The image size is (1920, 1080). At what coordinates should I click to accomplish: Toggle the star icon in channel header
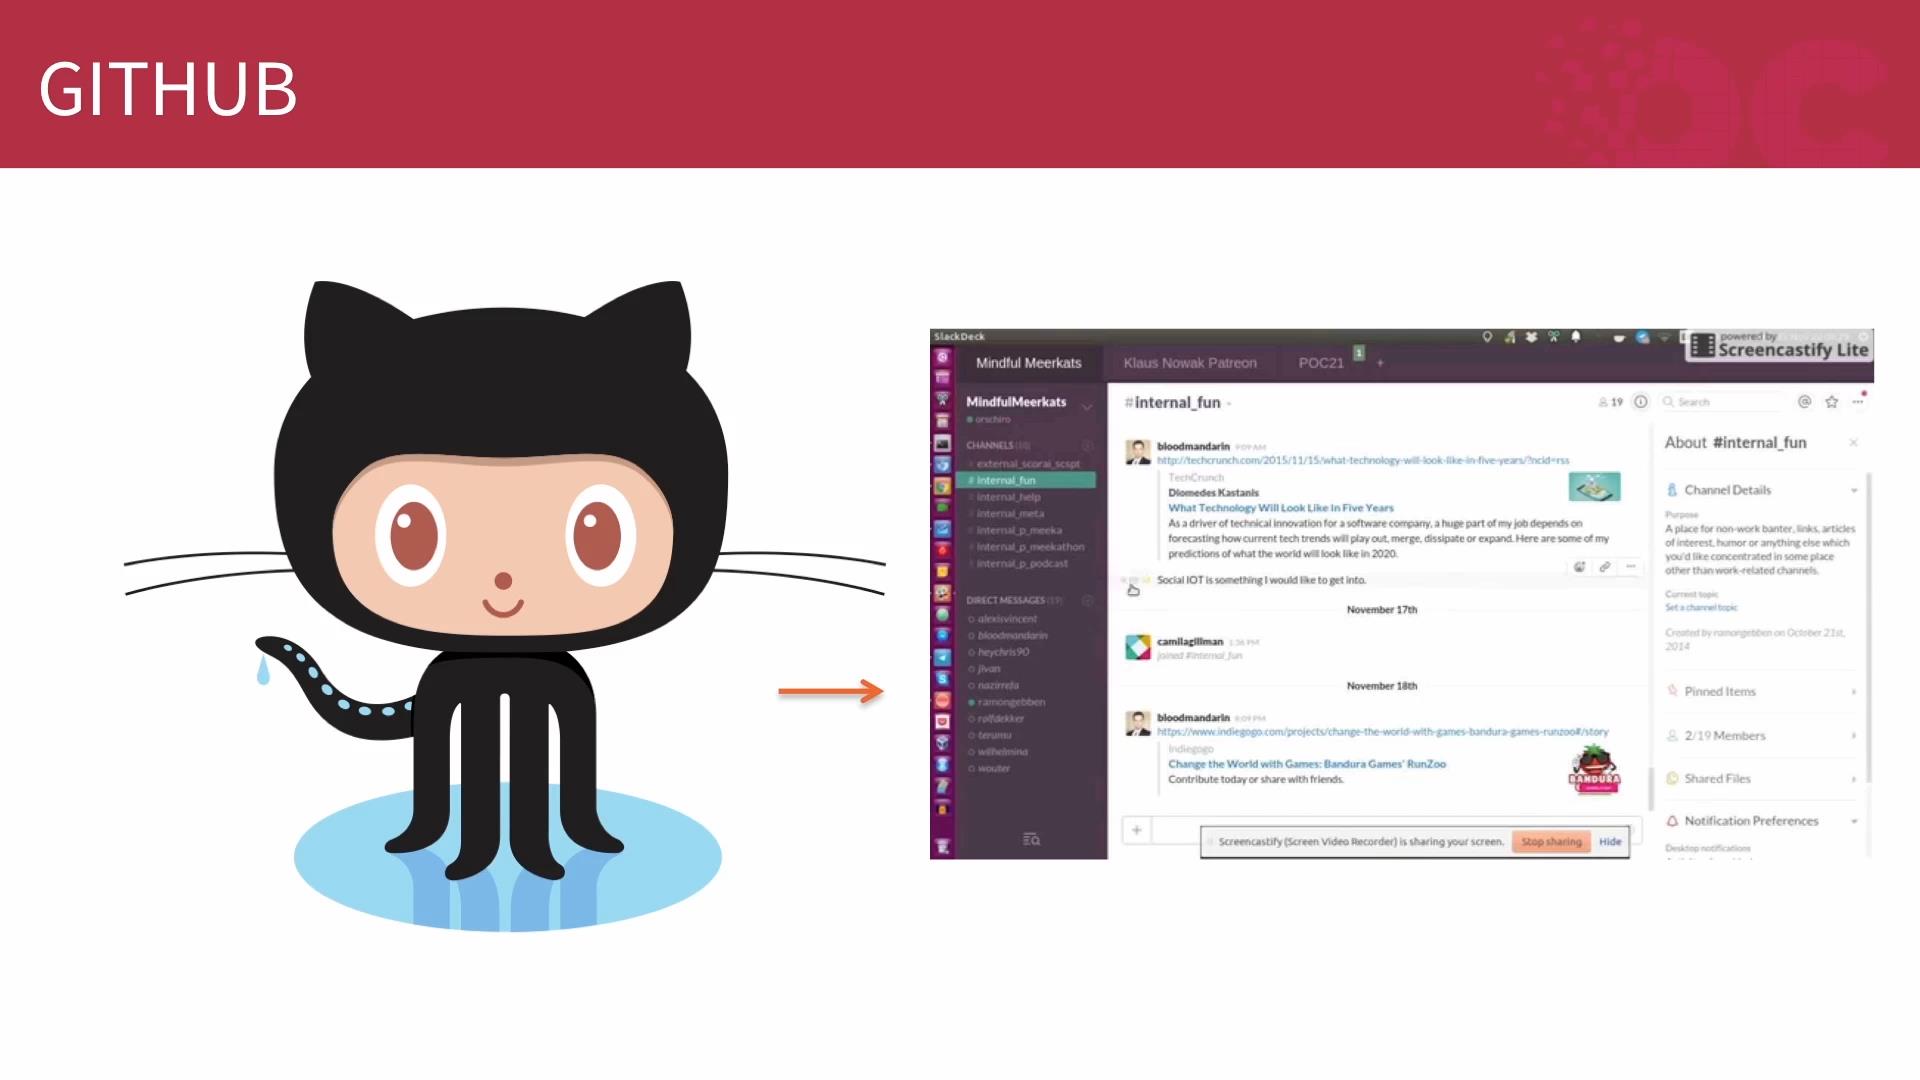coord(1830,402)
